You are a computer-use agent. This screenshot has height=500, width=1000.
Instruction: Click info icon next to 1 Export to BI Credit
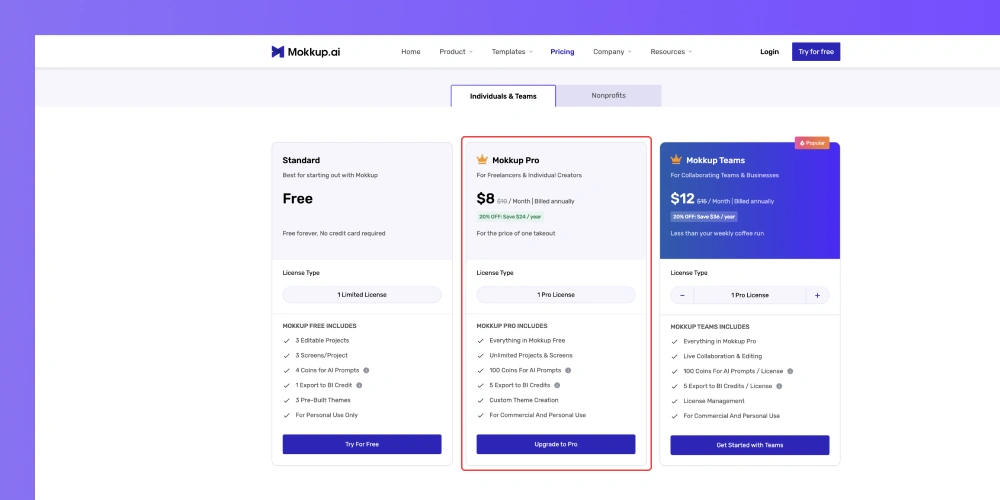[359, 385]
